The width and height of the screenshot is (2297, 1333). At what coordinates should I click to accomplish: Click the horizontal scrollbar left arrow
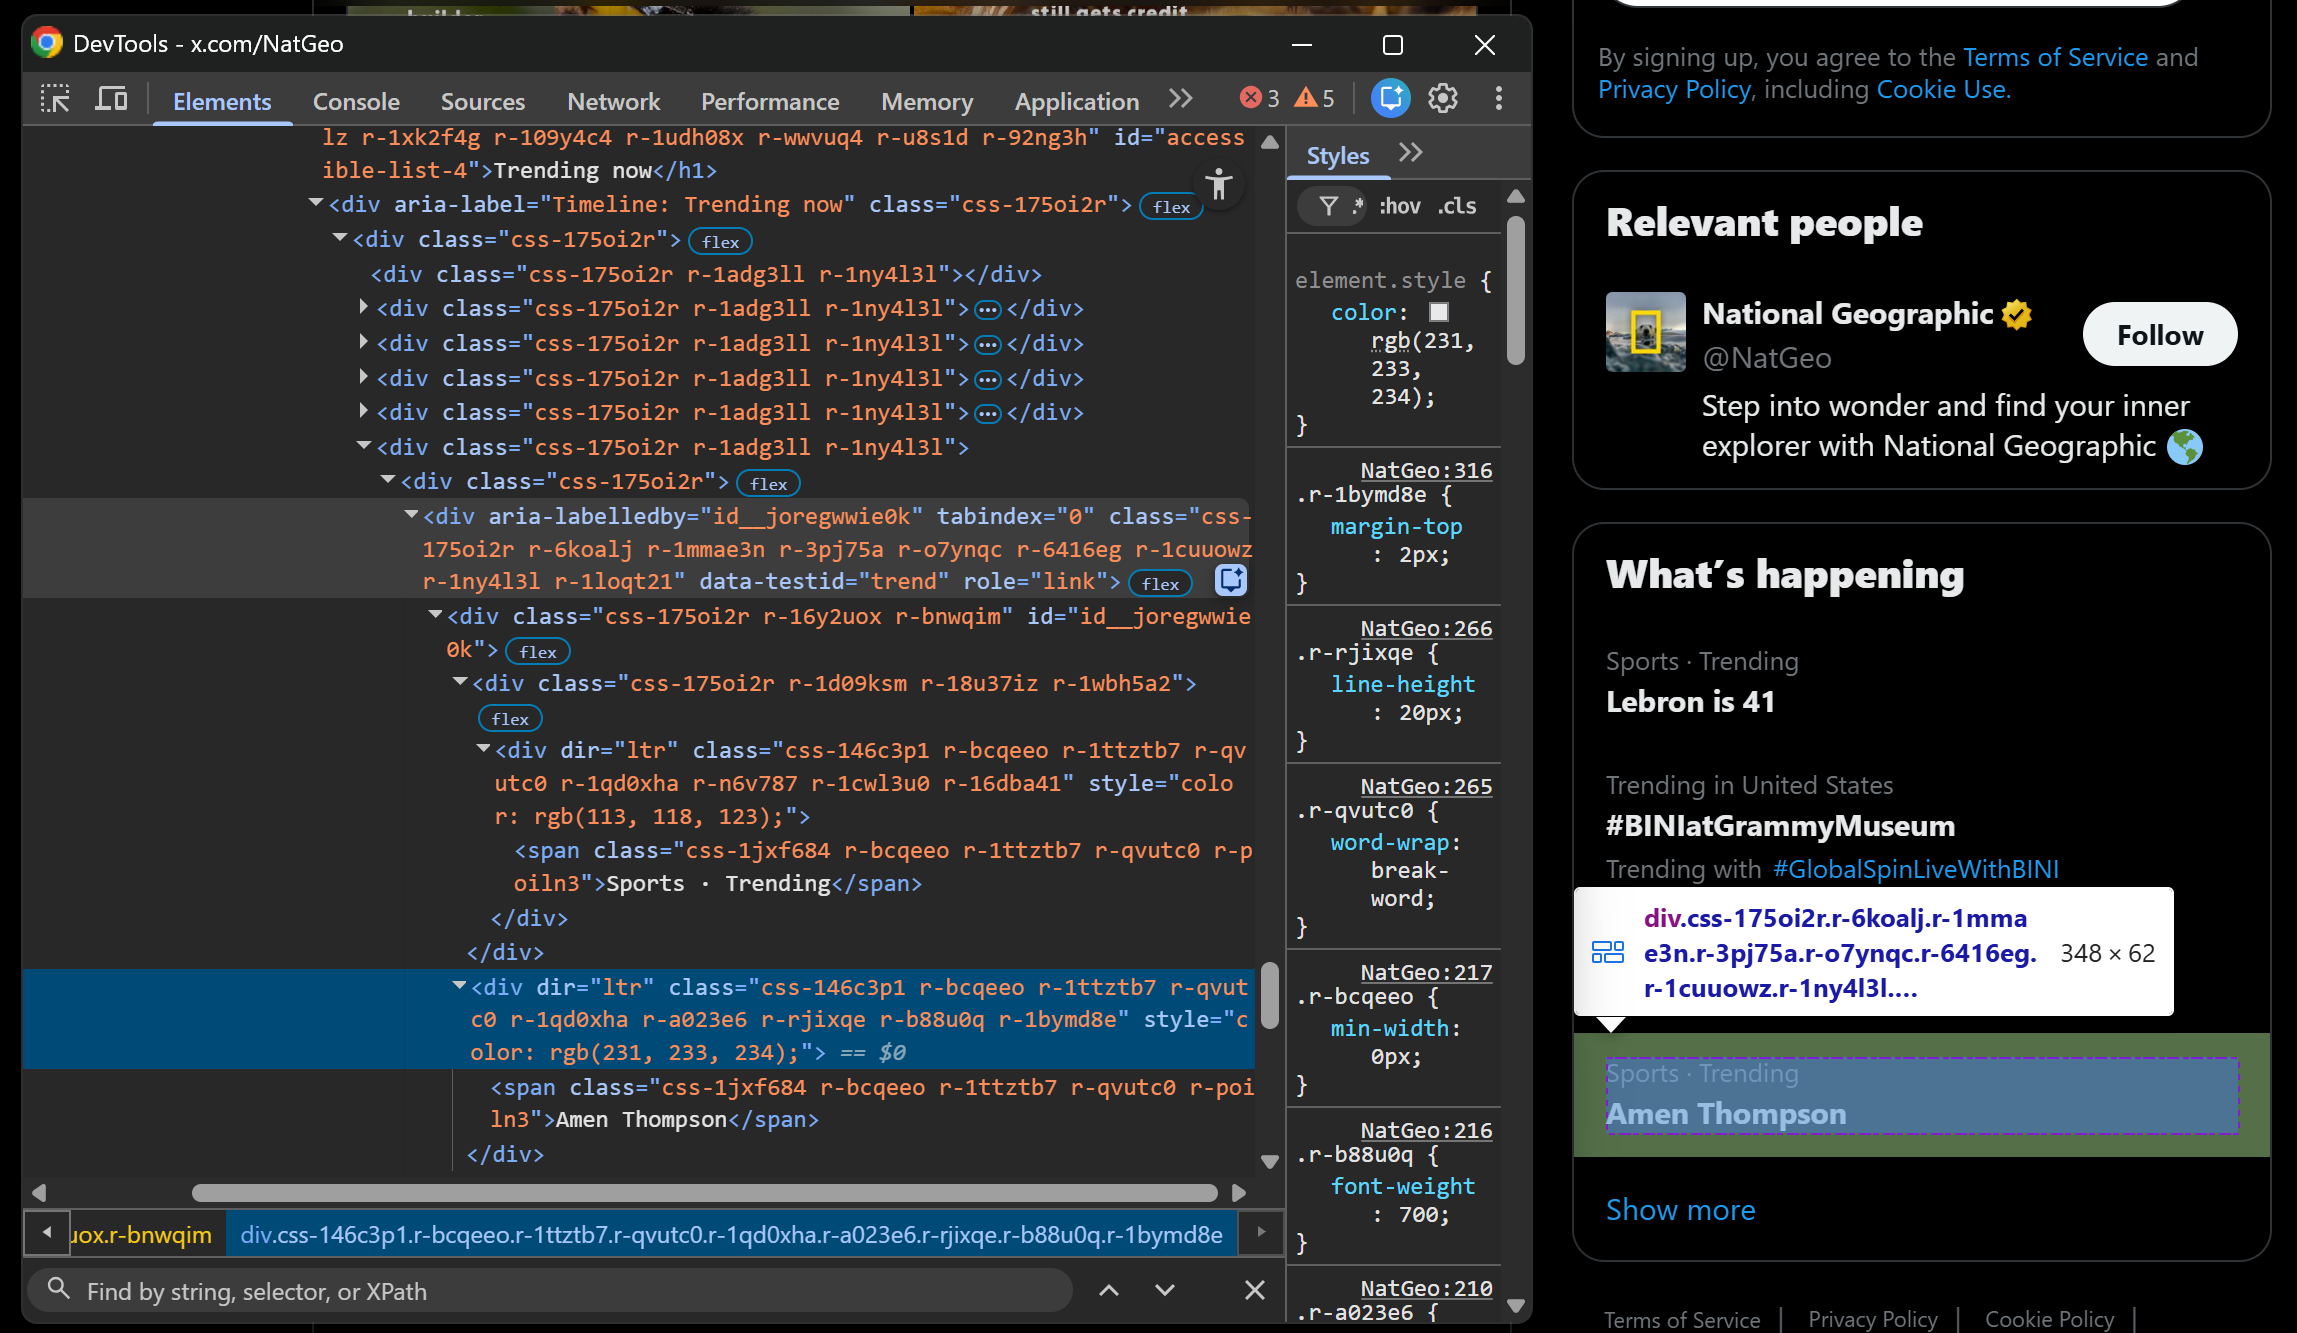click(39, 1193)
